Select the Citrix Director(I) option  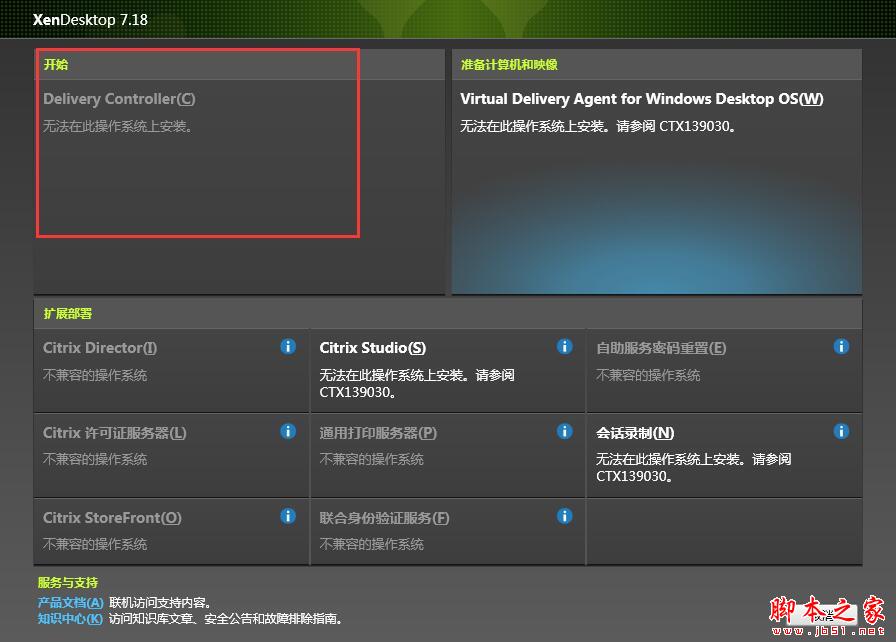100,348
